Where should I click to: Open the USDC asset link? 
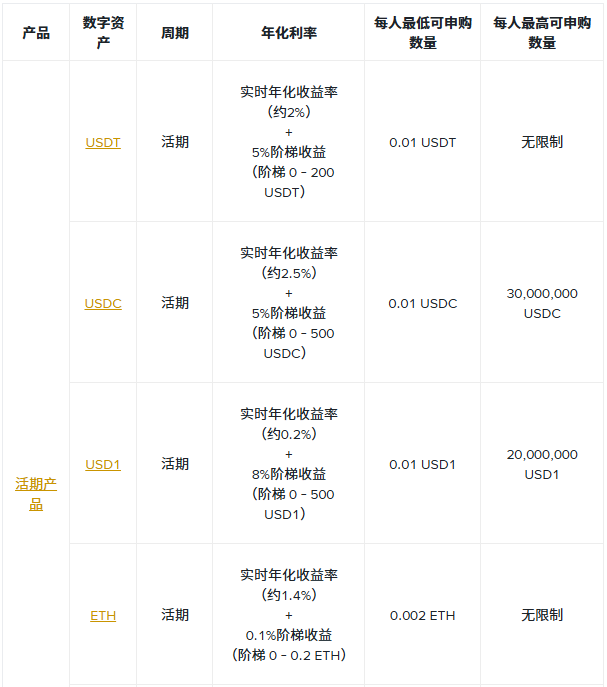(103, 303)
